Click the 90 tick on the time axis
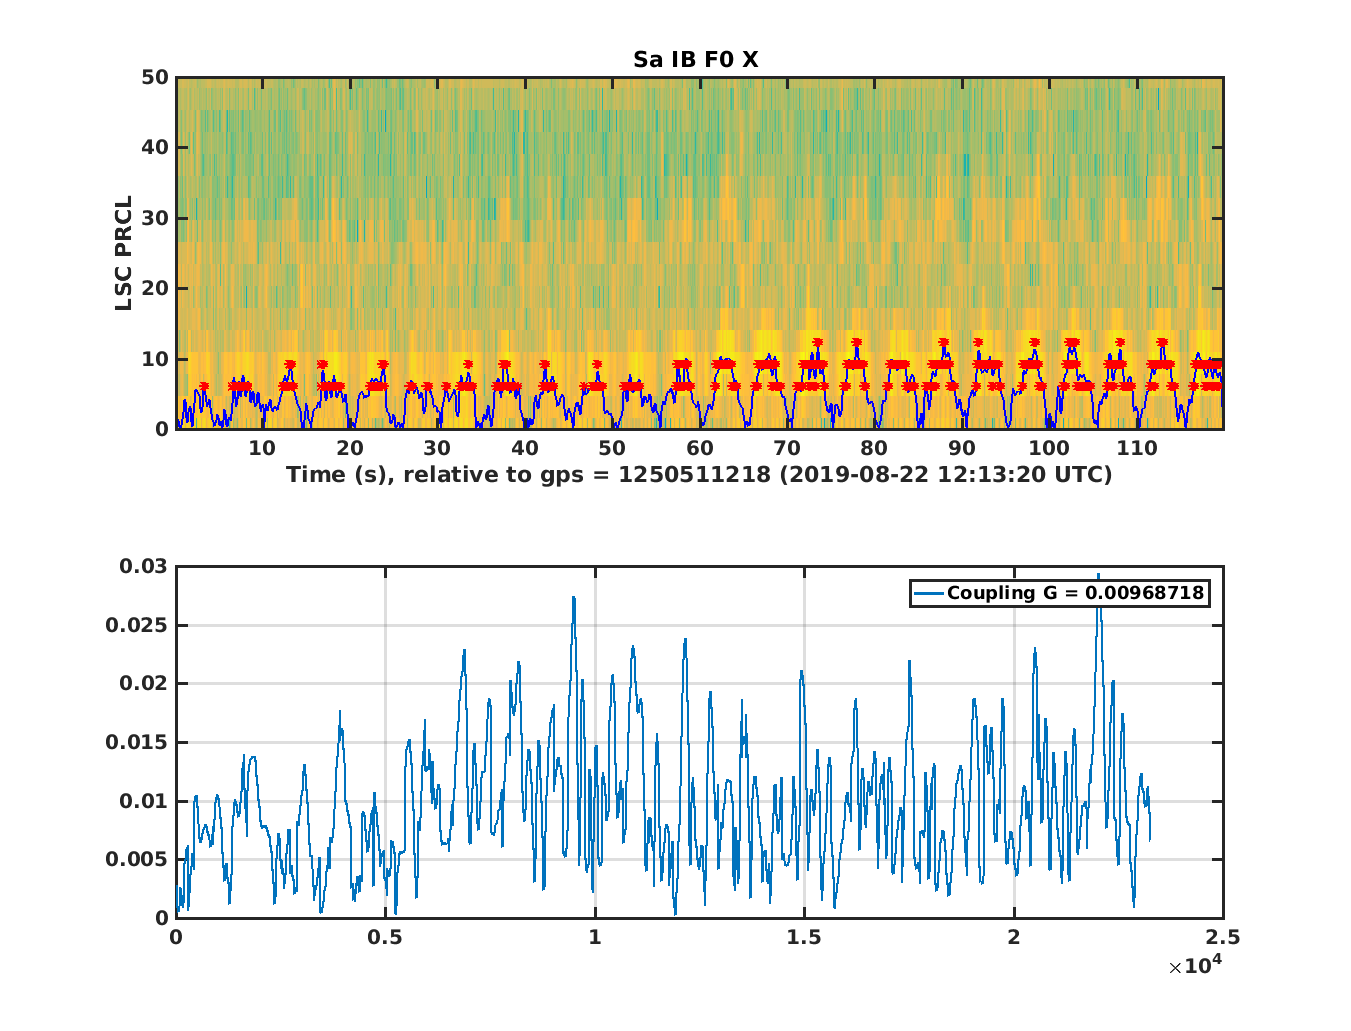 coord(961,449)
